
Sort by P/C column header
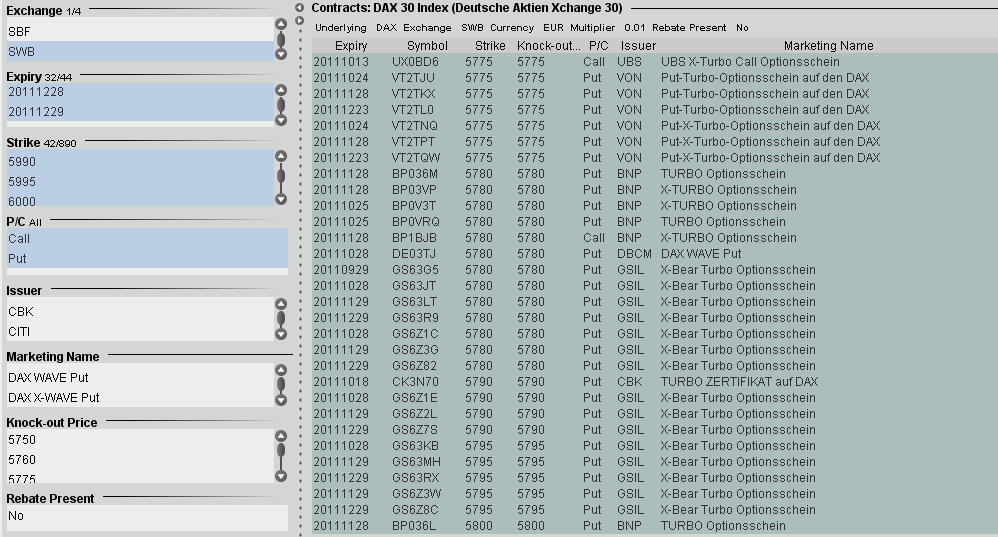tap(598, 46)
